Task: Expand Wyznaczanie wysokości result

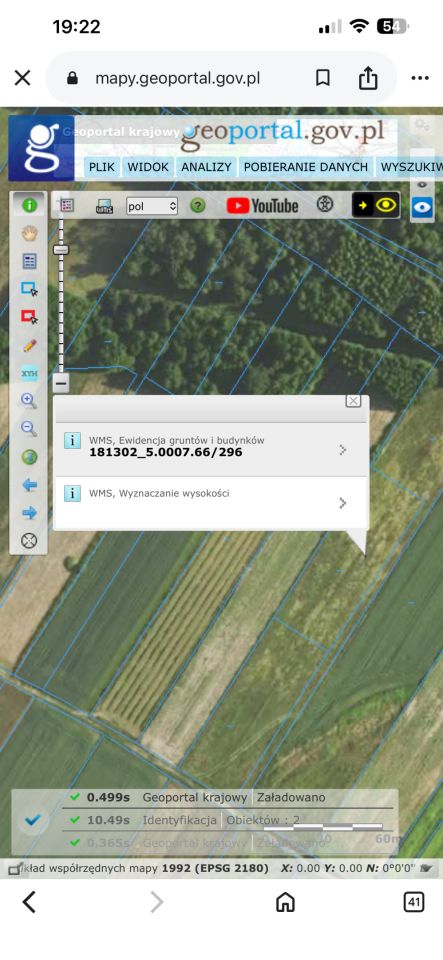Action: pyautogui.click(x=211, y=503)
